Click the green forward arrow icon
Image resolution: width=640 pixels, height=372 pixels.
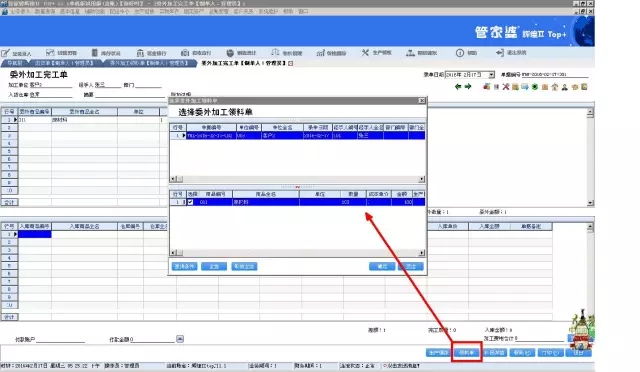468,87
